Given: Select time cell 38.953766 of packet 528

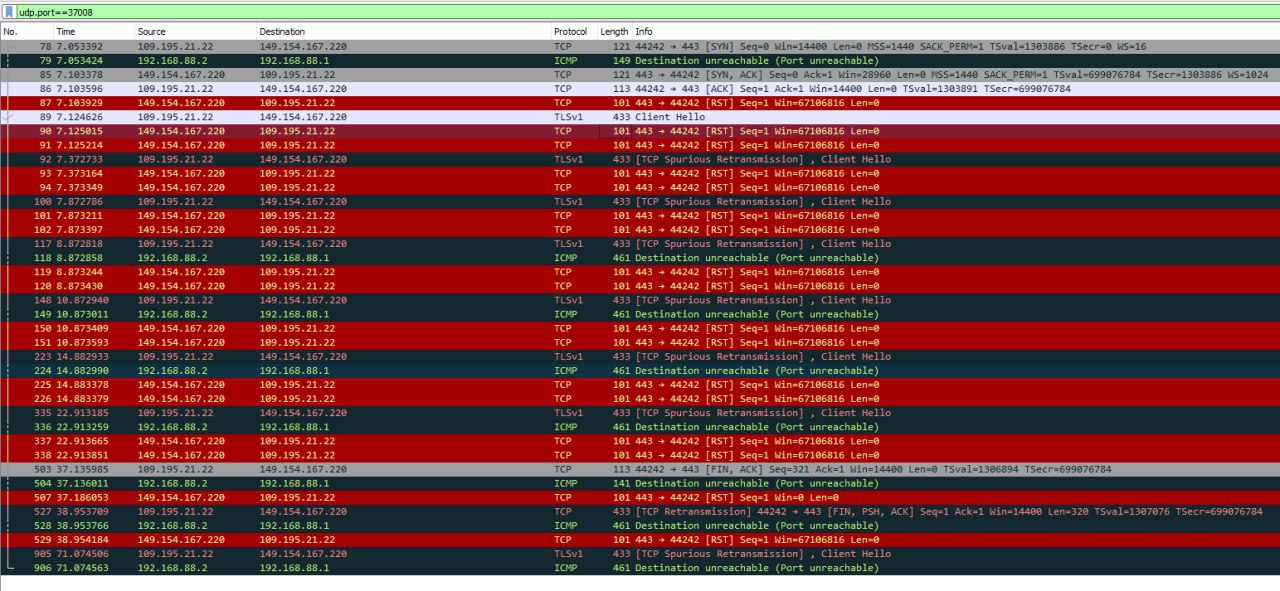Looking at the screenshot, I should (x=82, y=525).
